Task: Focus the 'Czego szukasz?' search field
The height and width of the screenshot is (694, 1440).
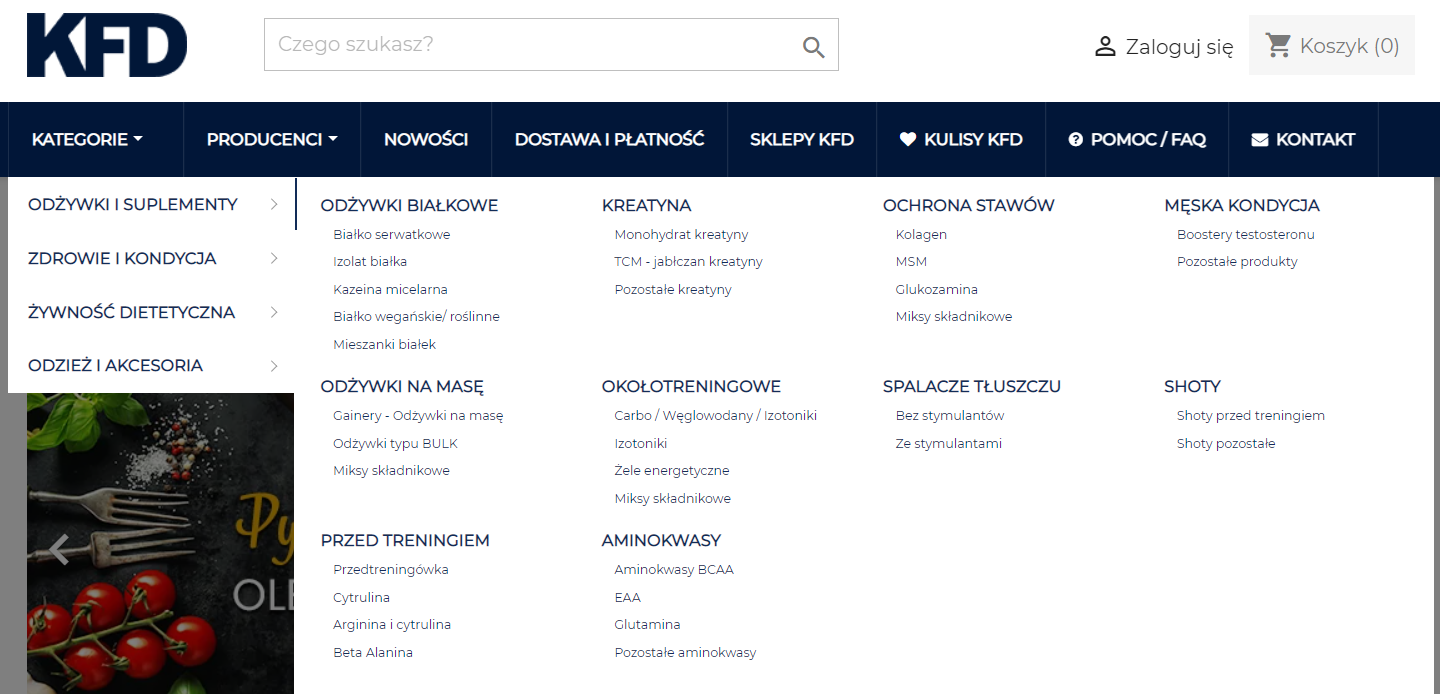Action: pyautogui.click(x=530, y=45)
